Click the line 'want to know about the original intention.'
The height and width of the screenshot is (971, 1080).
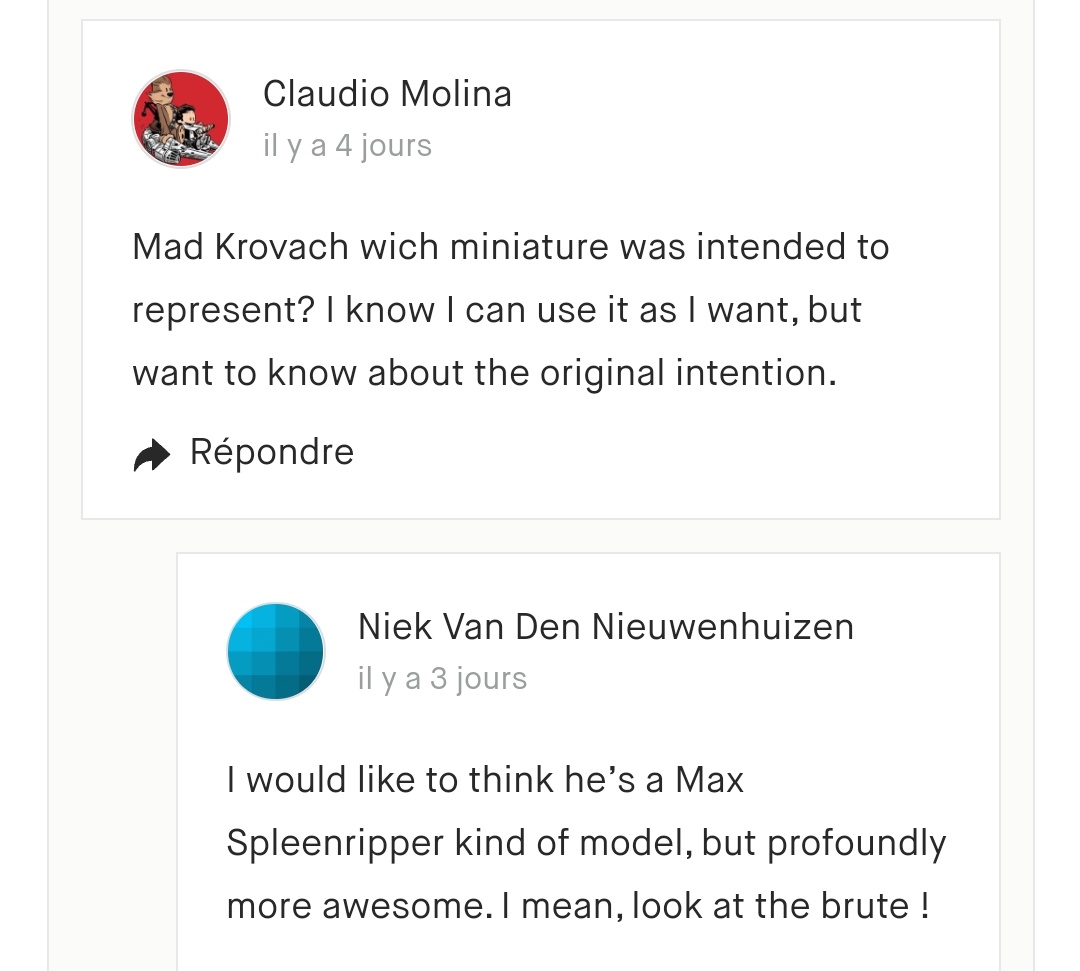[484, 374]
